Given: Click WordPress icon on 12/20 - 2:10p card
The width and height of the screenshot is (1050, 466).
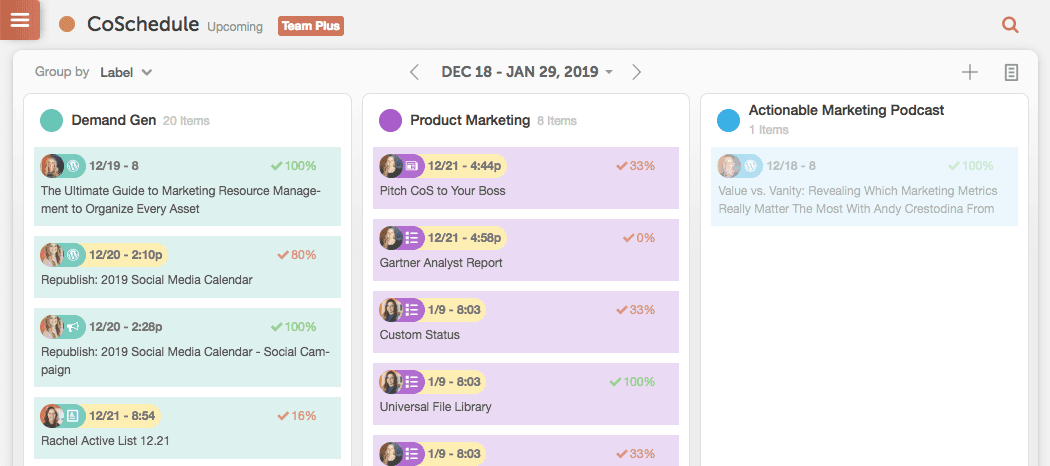Looking at the screenshot, I should coord(74,254).
